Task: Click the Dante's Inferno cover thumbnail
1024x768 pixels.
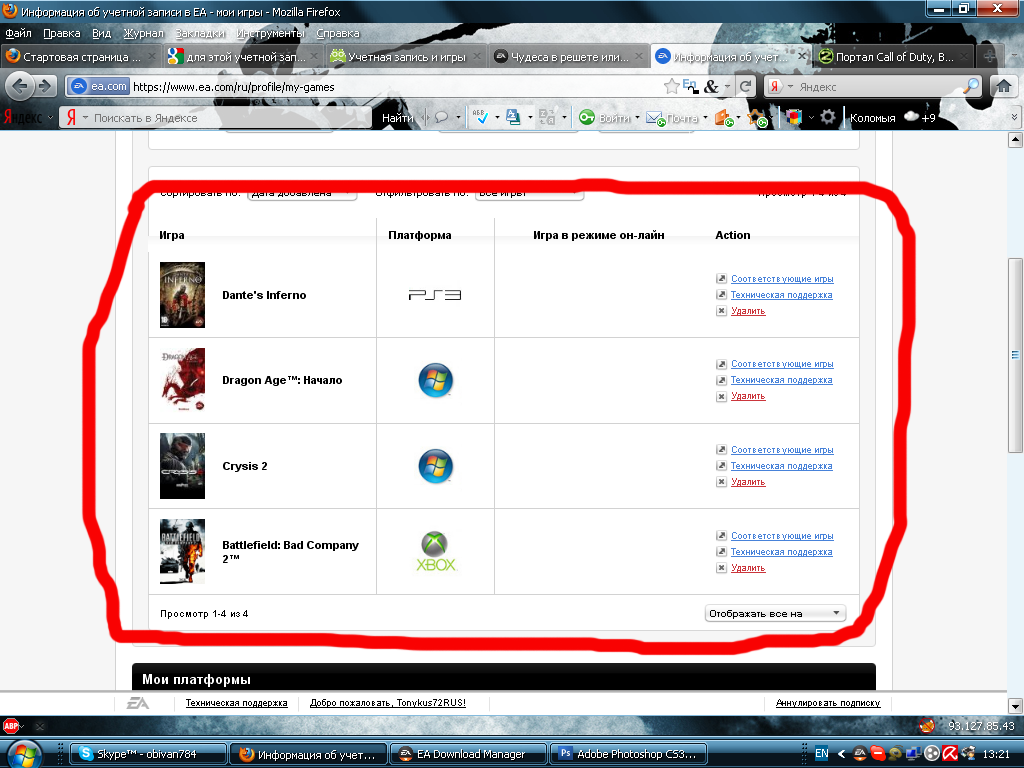Action: tap(182, 295)
